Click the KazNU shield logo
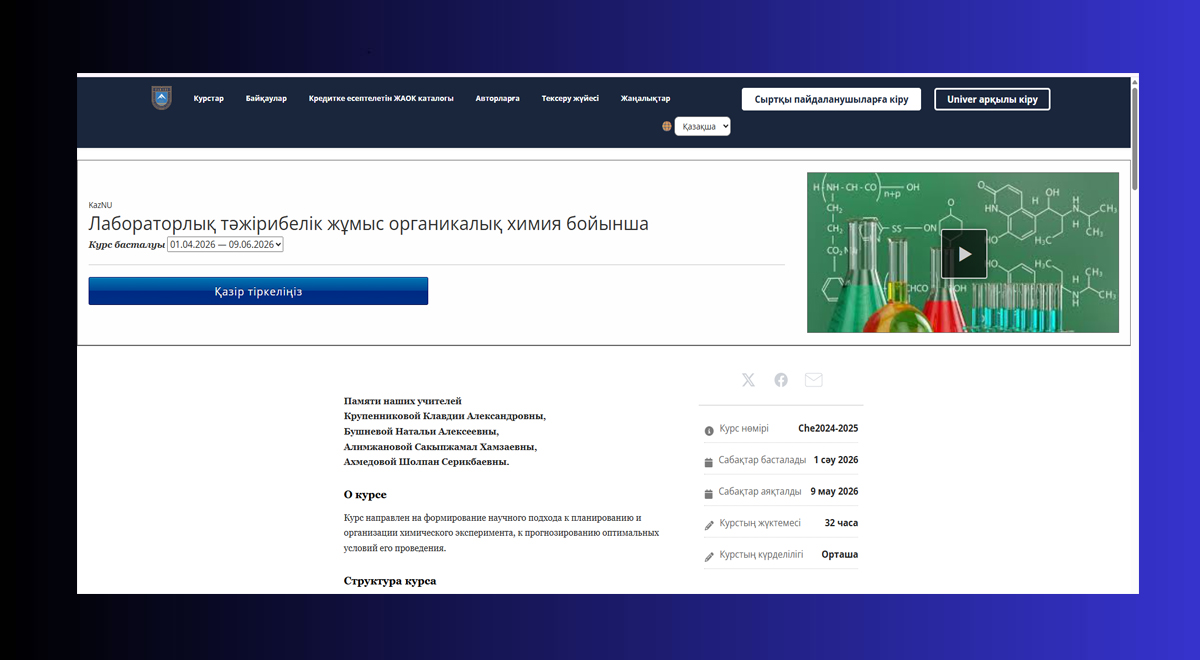1200x660 pixels. tap(162, 98)
